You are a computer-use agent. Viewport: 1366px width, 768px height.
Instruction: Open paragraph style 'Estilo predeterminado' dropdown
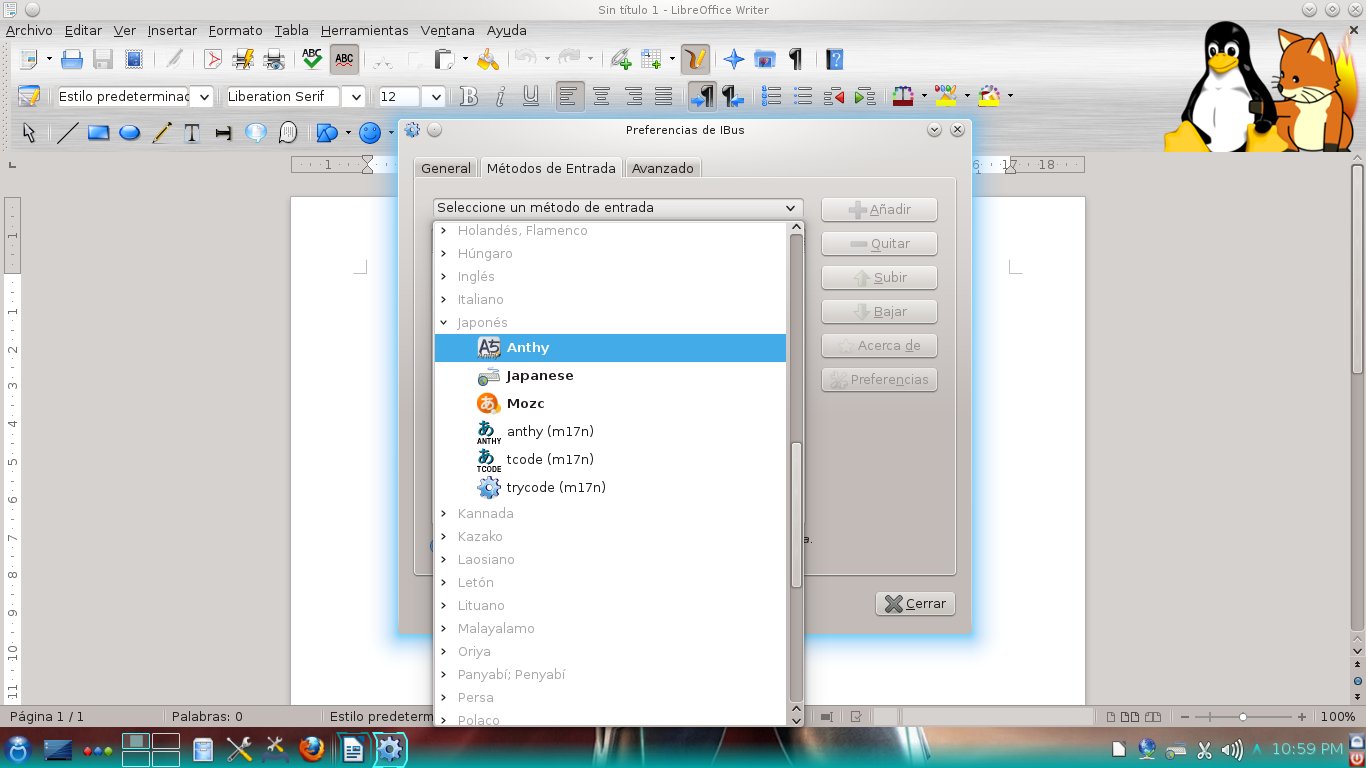203,96
